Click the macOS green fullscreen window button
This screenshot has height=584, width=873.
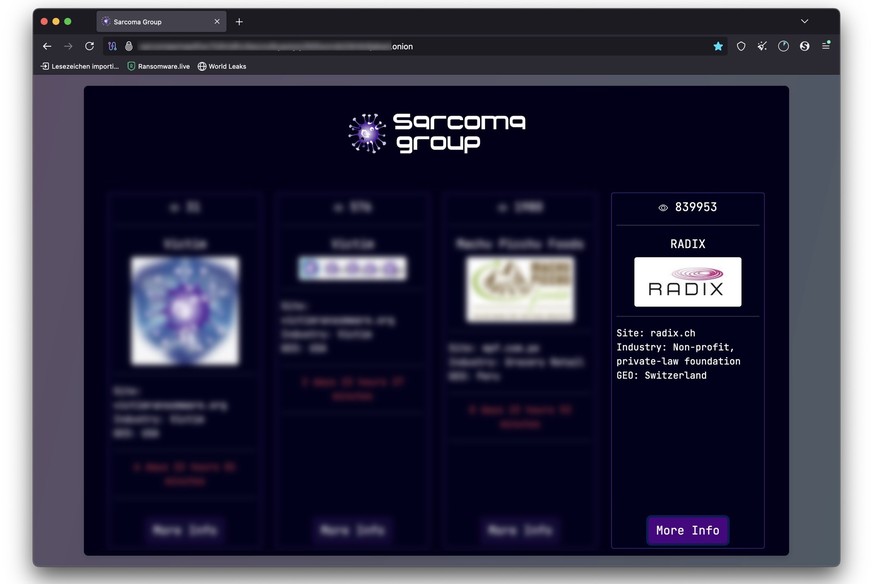(x=68, y=22)
